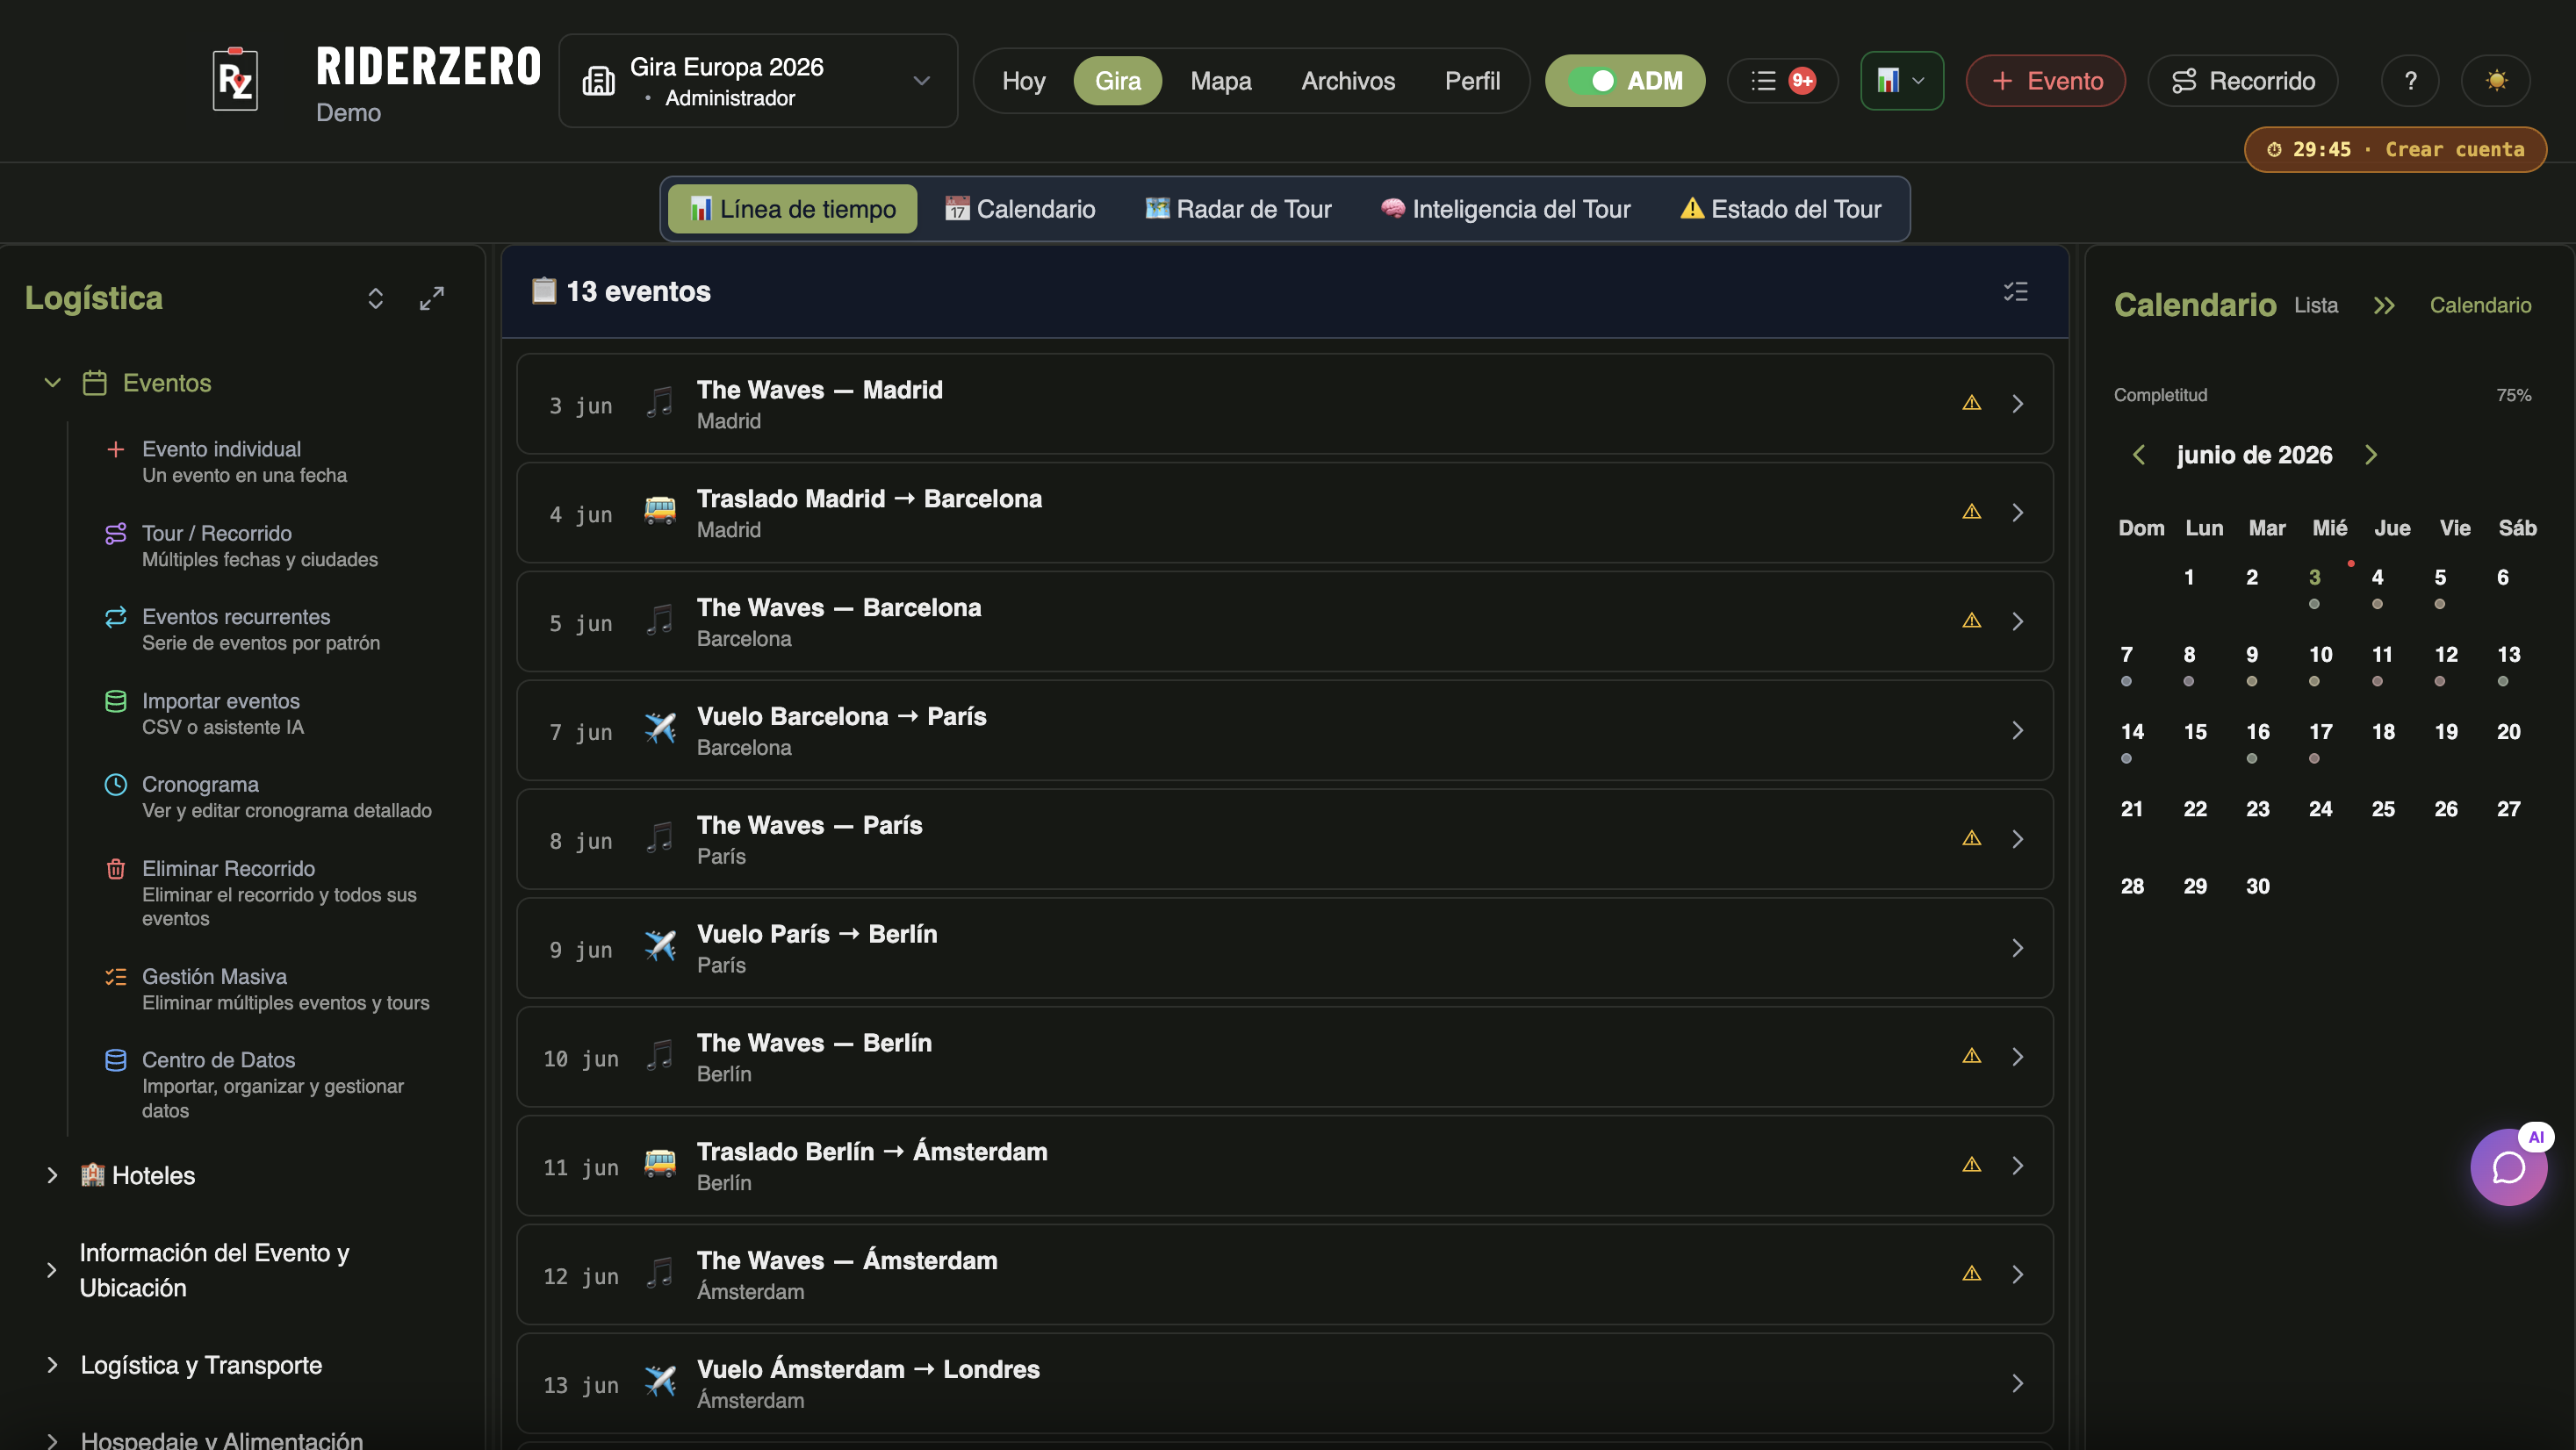Click the 29:45 Crear cuenta button
Screen dimensions: 2576x1450
pos(2395,149)
